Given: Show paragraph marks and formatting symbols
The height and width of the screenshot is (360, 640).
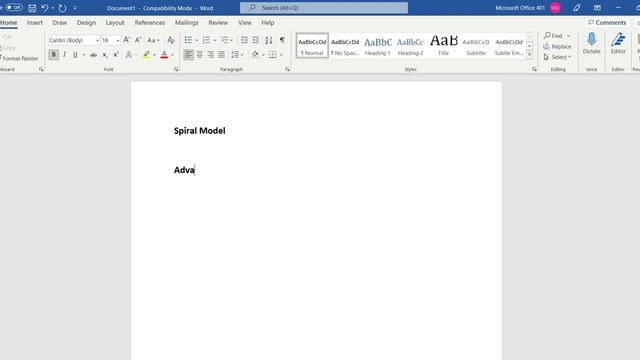Looking at the screenshot, I should point(282,40).
